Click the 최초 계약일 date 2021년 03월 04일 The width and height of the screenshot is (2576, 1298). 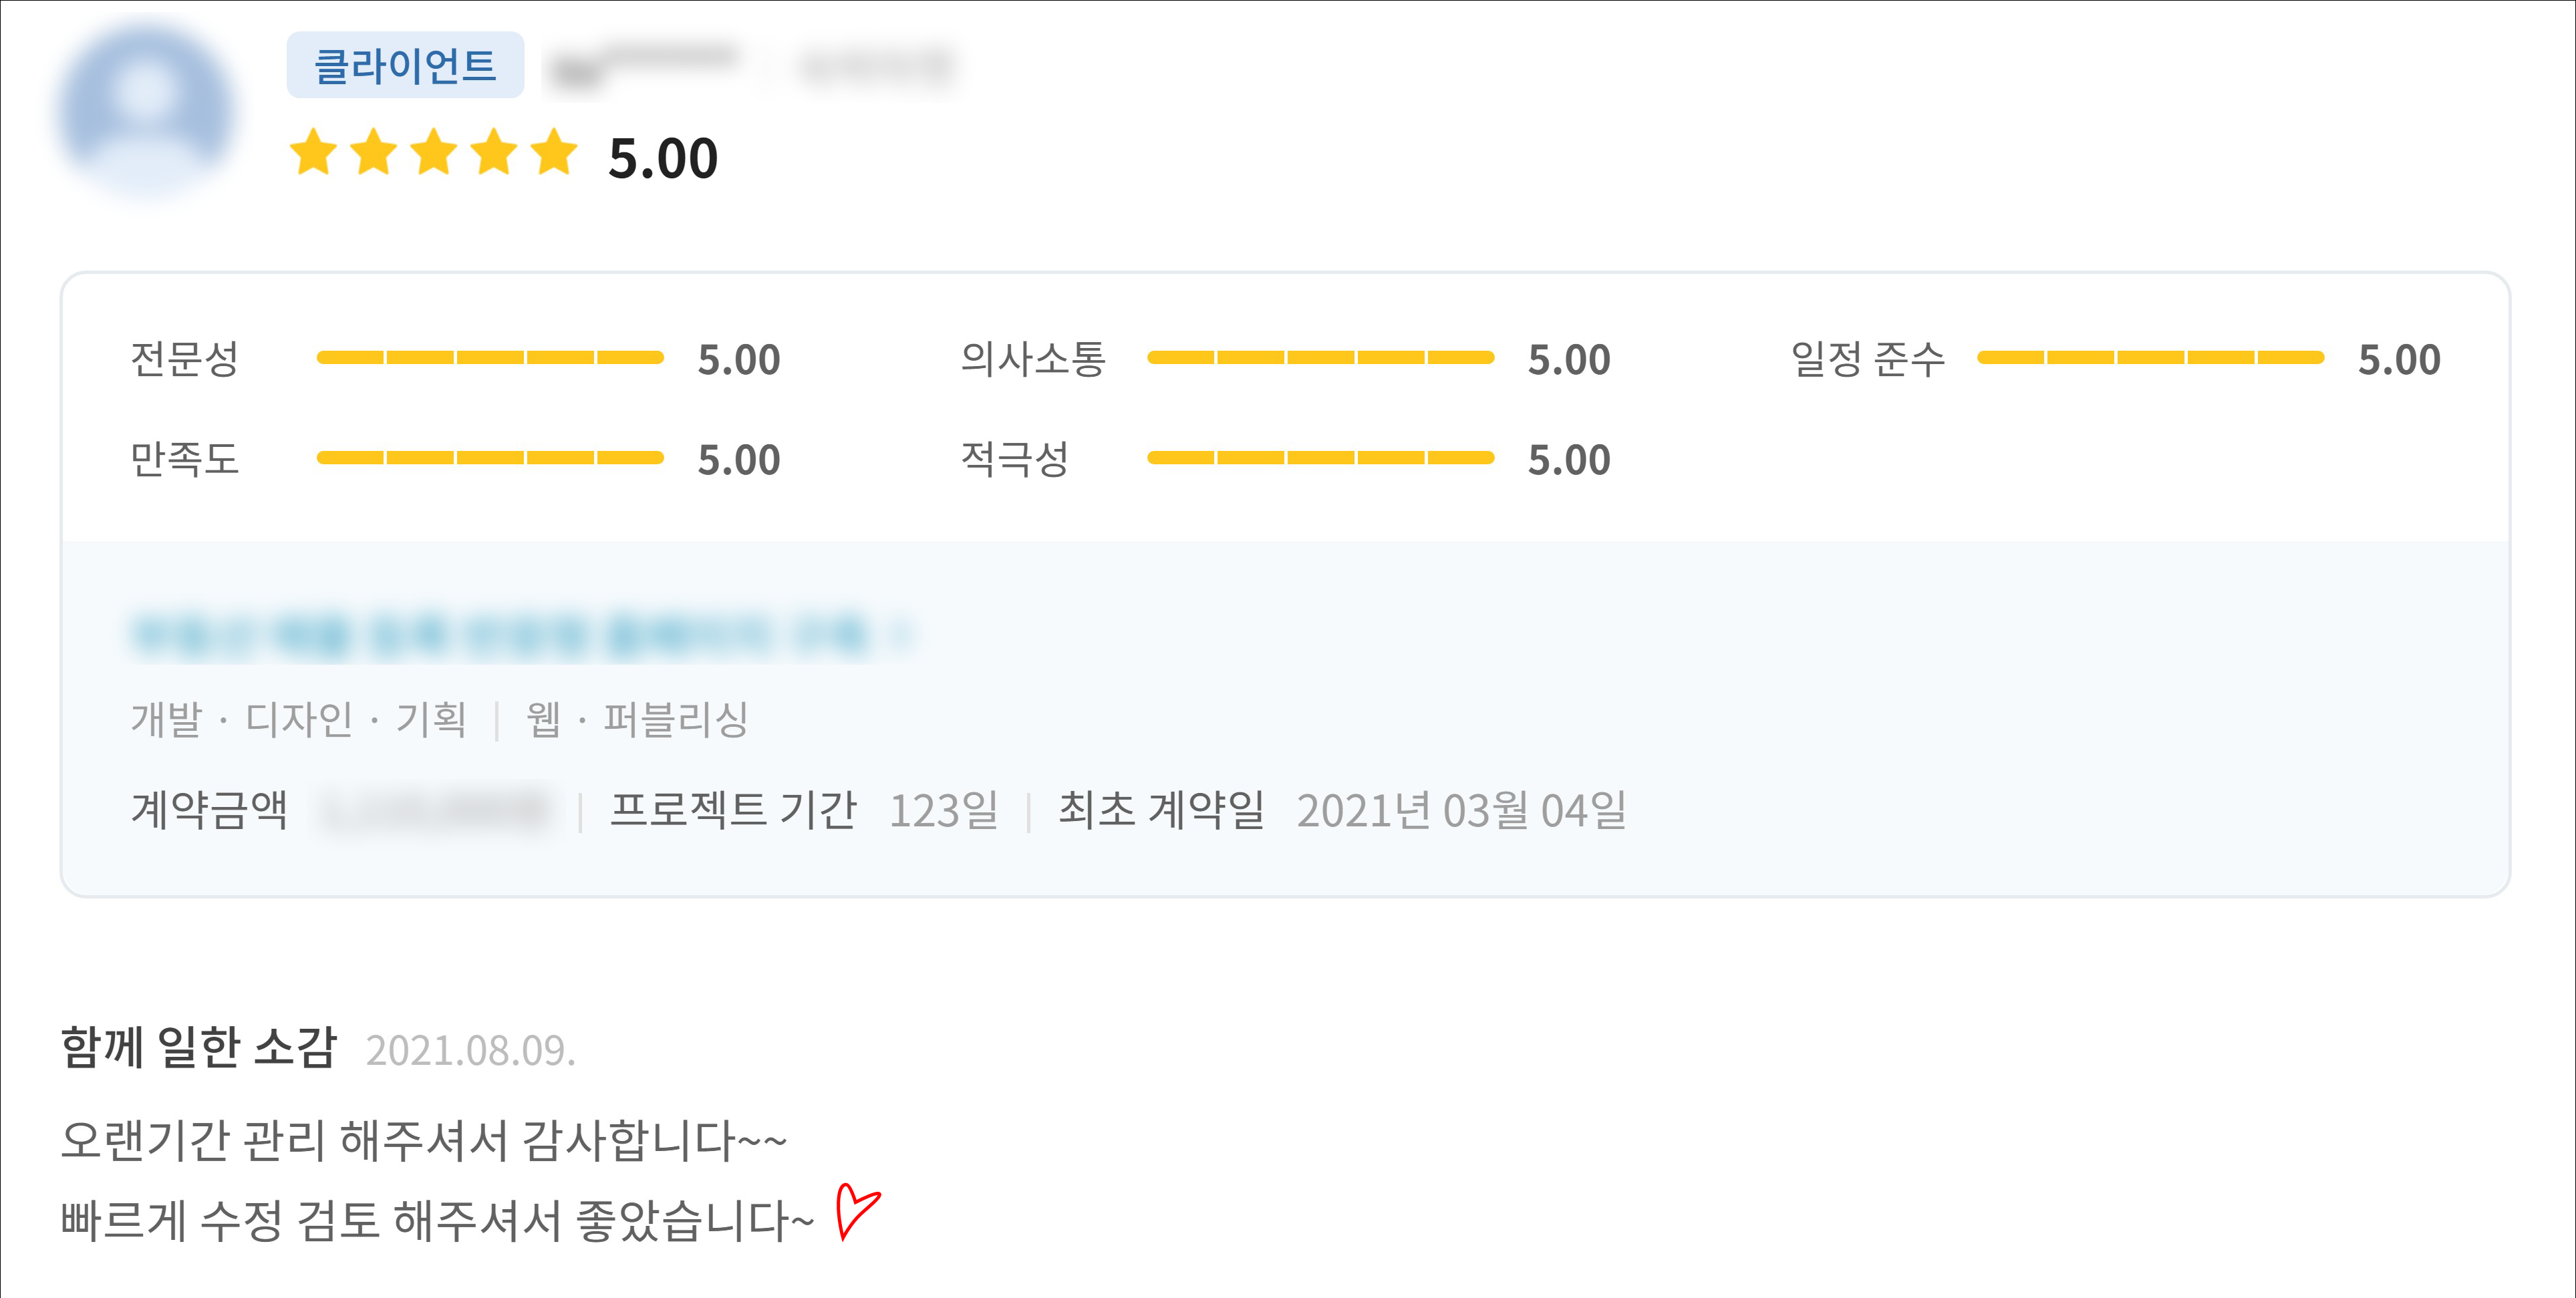1461,810
